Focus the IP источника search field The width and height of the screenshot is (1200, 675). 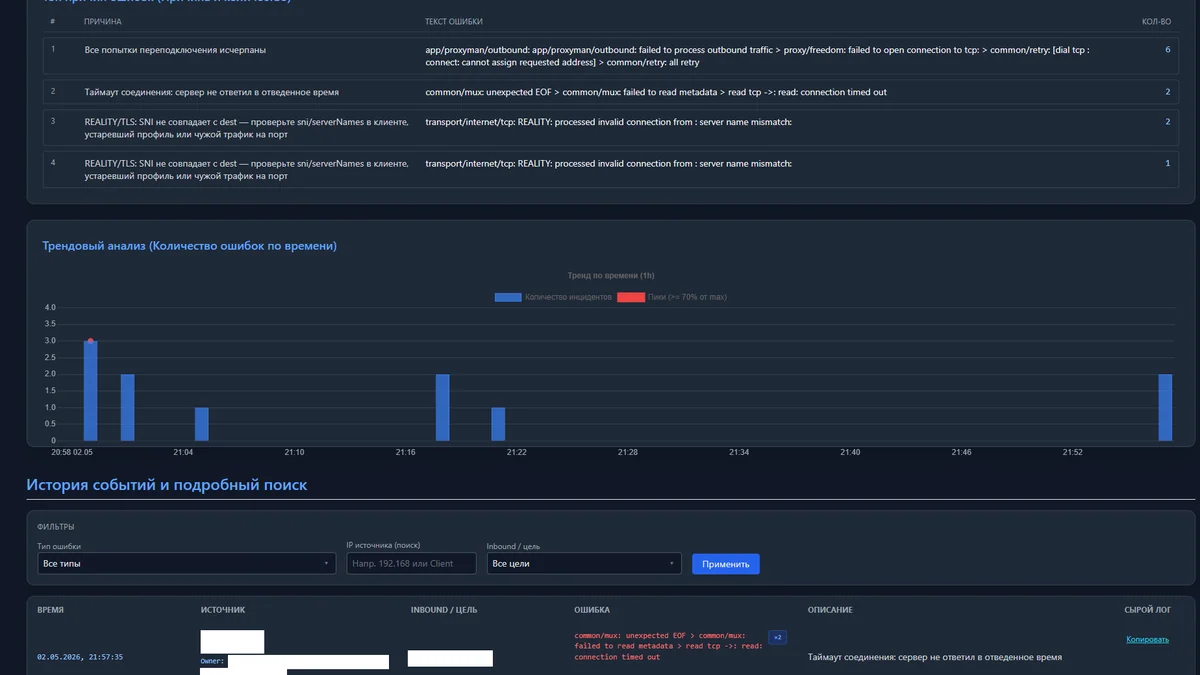(411, 563)
